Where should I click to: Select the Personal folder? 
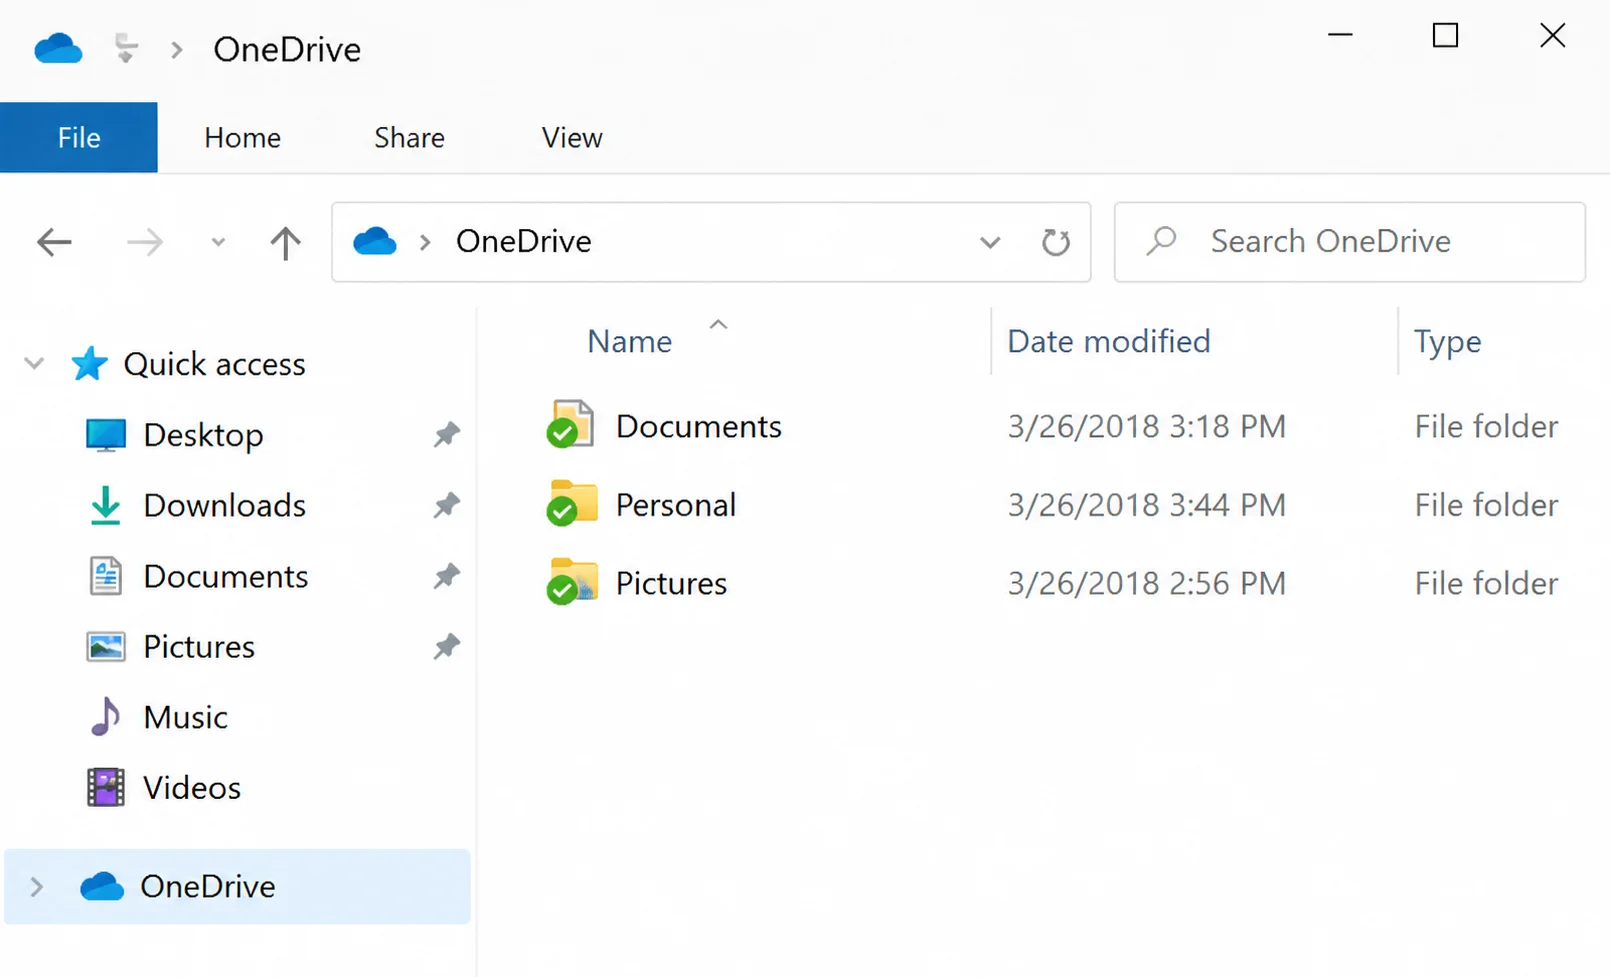(x=675, y=505)
